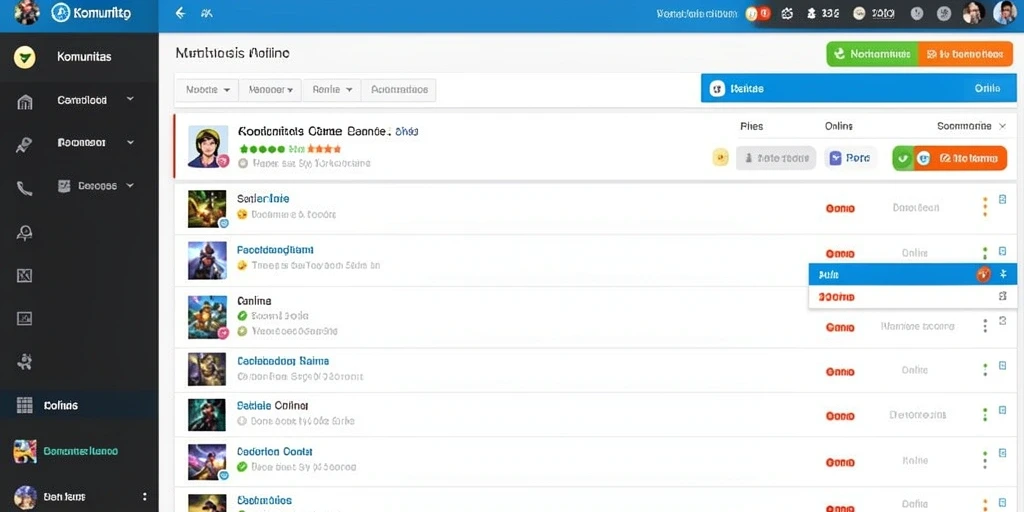Click the gear-like icon right of red badge
The width and height of the screenshot is (1024, 512).
point(787,13)
